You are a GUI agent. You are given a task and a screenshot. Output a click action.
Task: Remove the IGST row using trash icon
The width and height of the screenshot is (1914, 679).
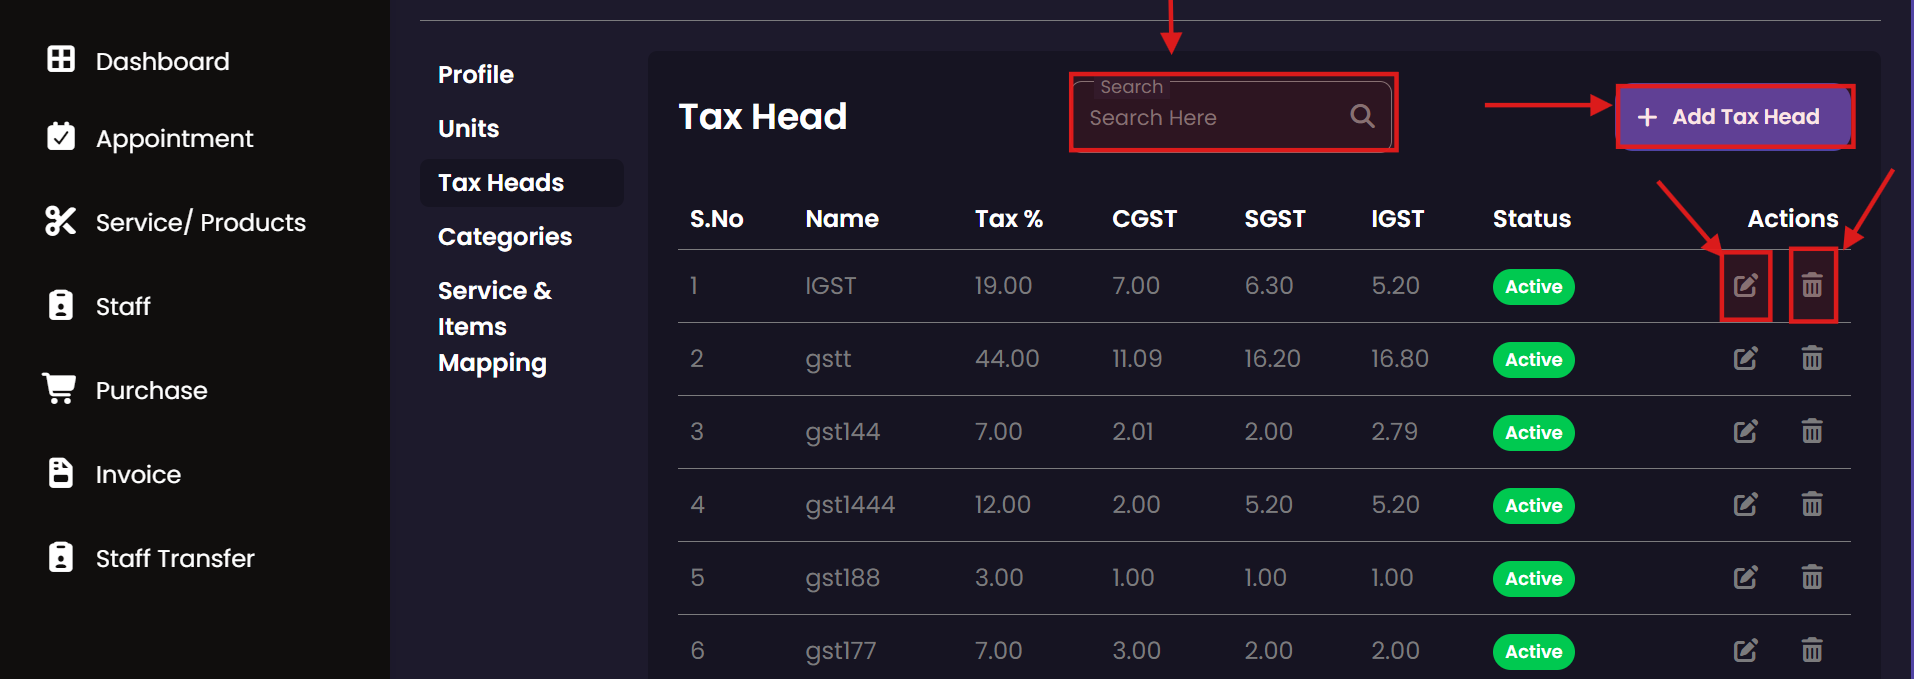(1811, 286)
